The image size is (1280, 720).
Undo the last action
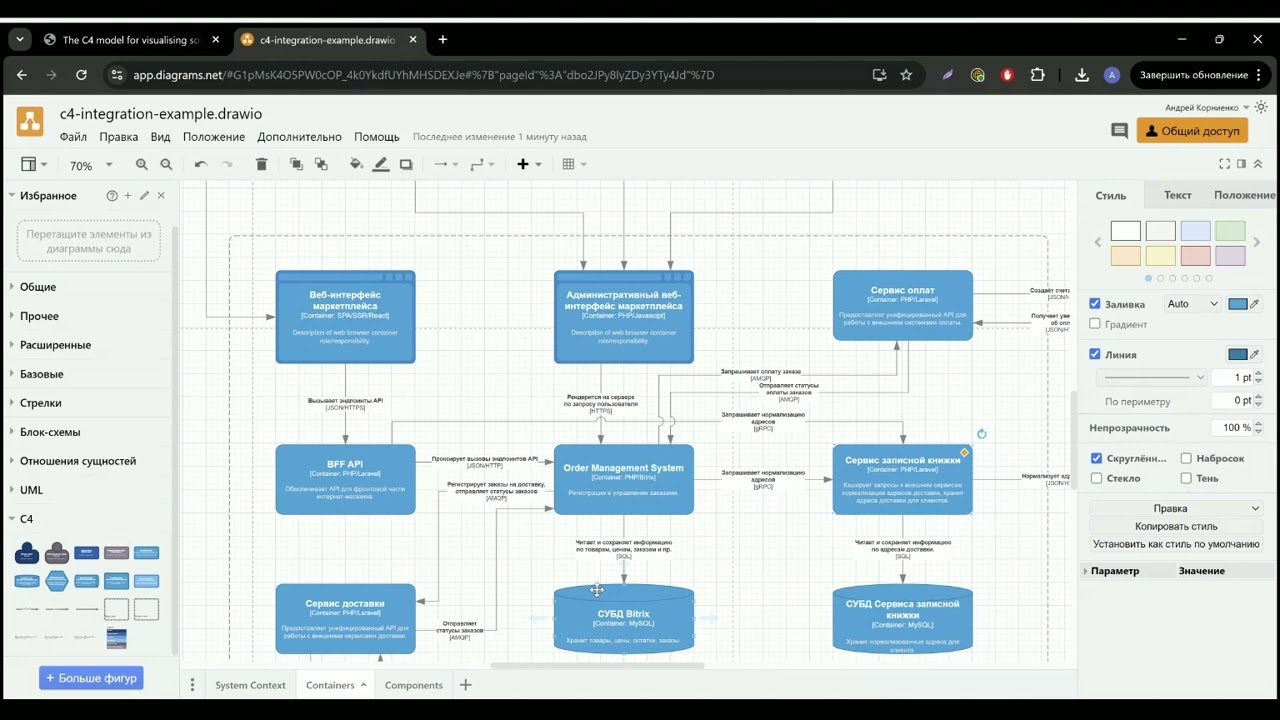coord(201,165)
